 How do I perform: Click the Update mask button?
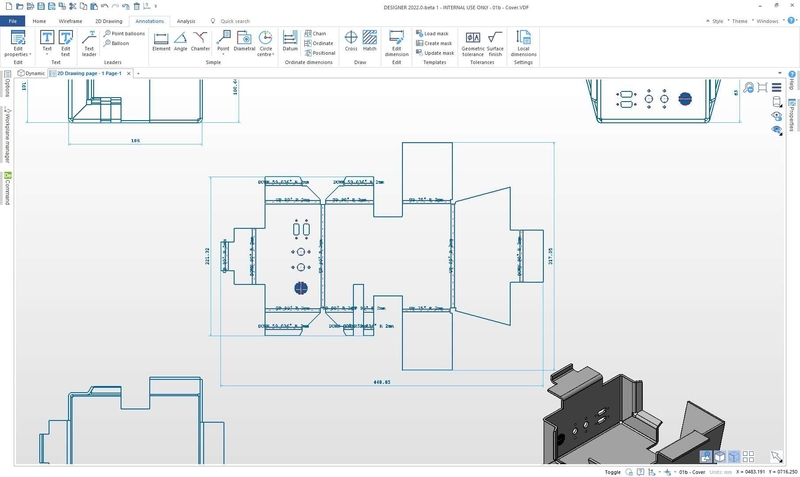pos(437,53)
